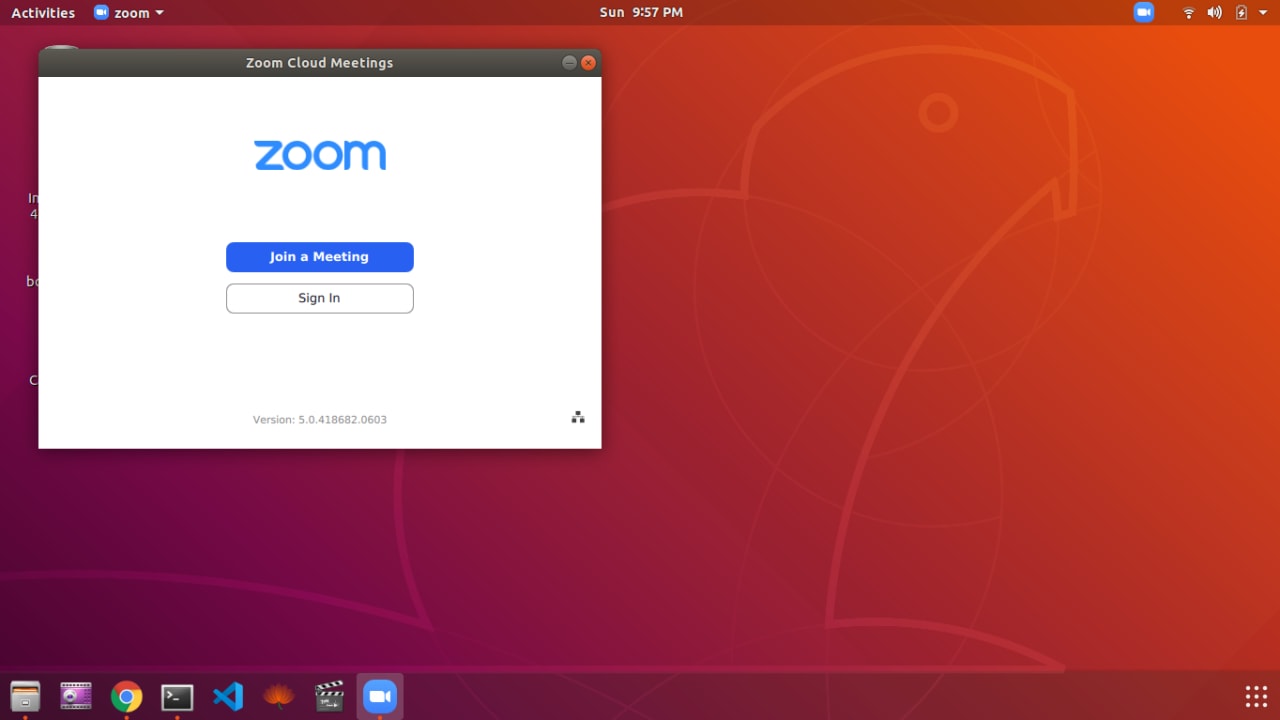The width and height of the screenshot is (1280, 720).
Task: Click the Sign In button
Action: pyautogui.click(x=319, y=298)
